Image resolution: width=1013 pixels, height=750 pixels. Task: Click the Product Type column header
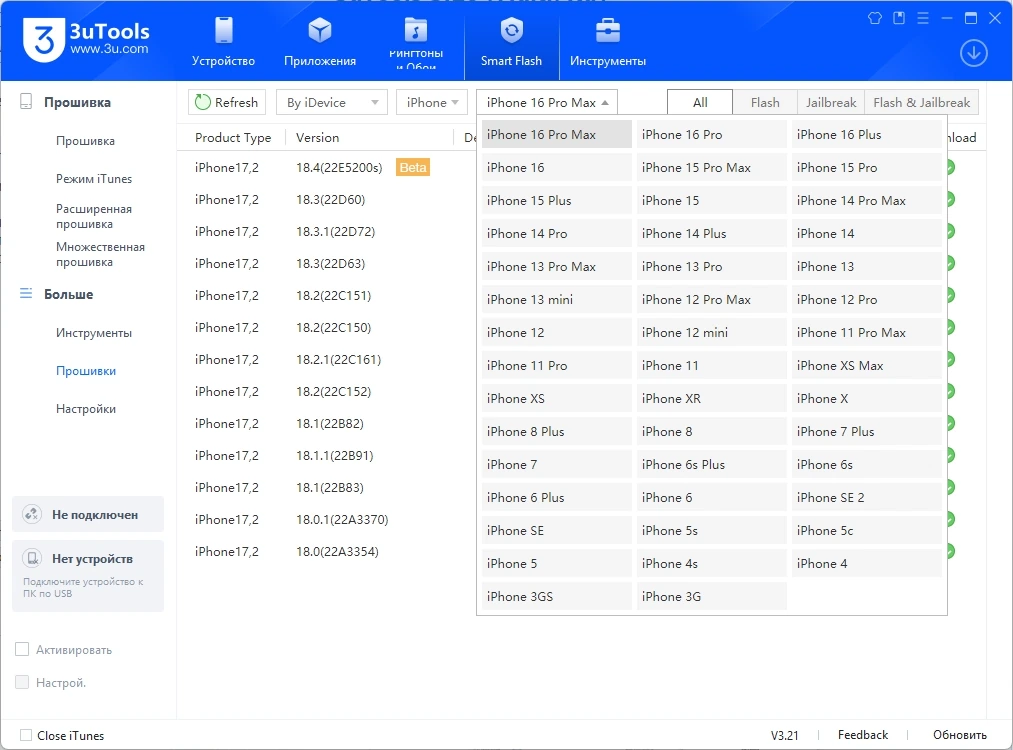[x=233, y=138]
